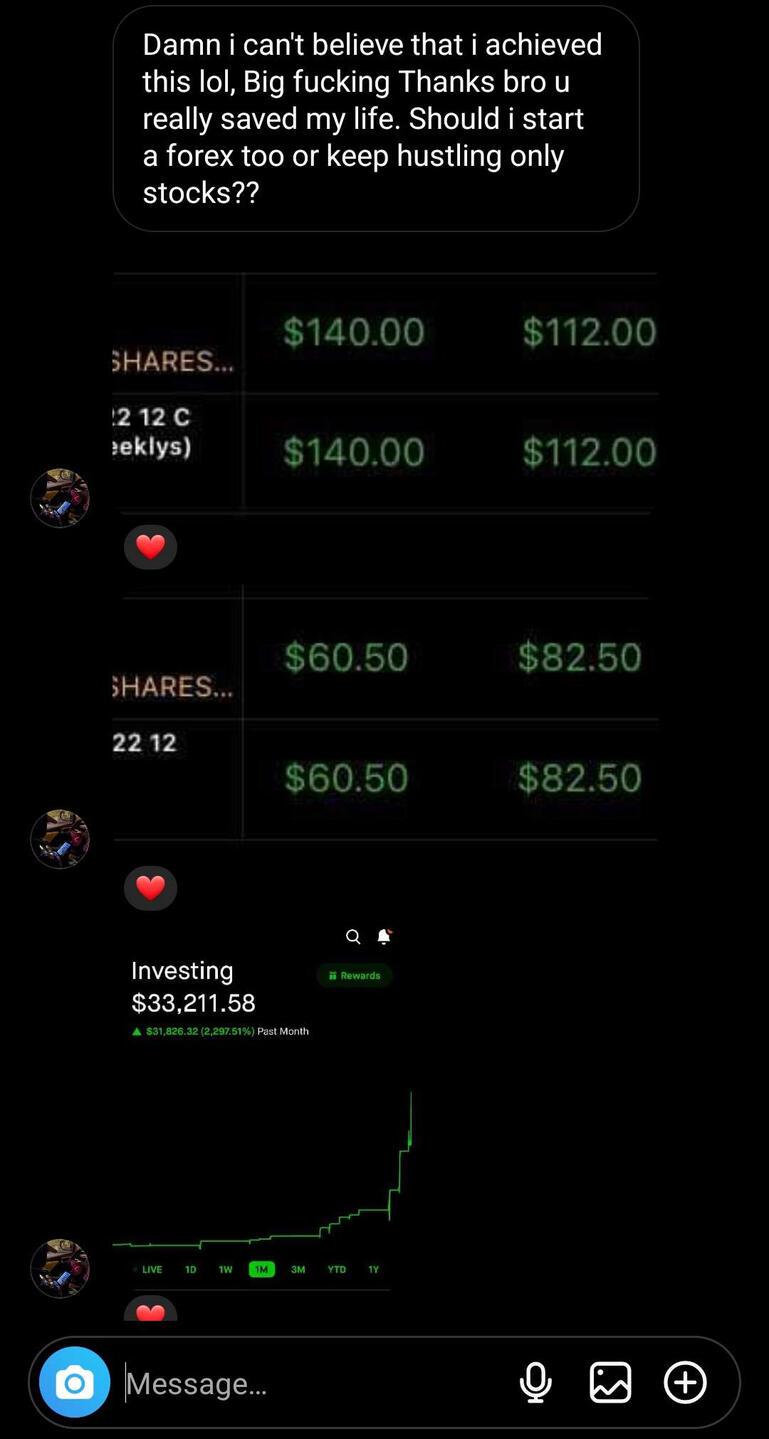Click the green Rewards button

pyautogui.click(x=355, y=975)
